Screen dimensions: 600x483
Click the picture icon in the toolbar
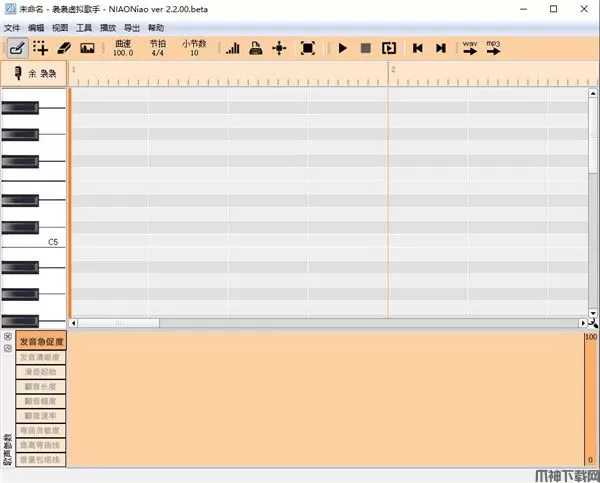(87, 48)
